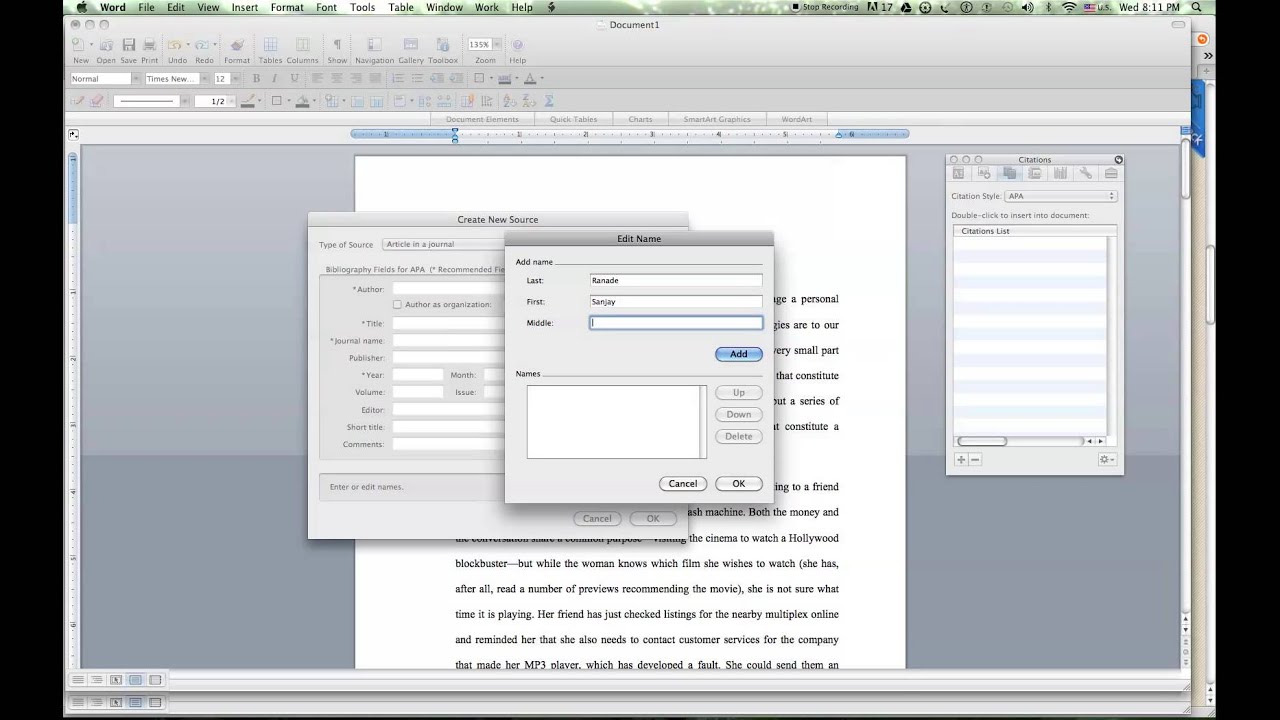Open the Citations tab icon in Toolbox
The image size is (1280, 720).
(x=1009, y=174)
